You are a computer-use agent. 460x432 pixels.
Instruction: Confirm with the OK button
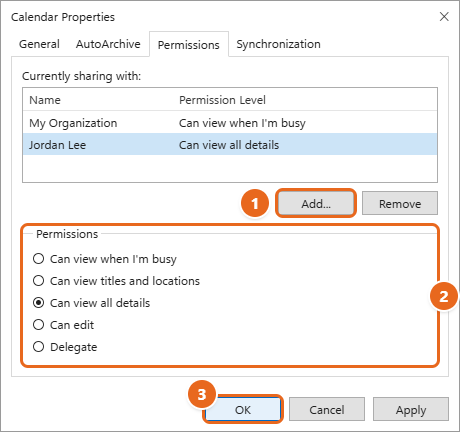click(x=243, y=410)
